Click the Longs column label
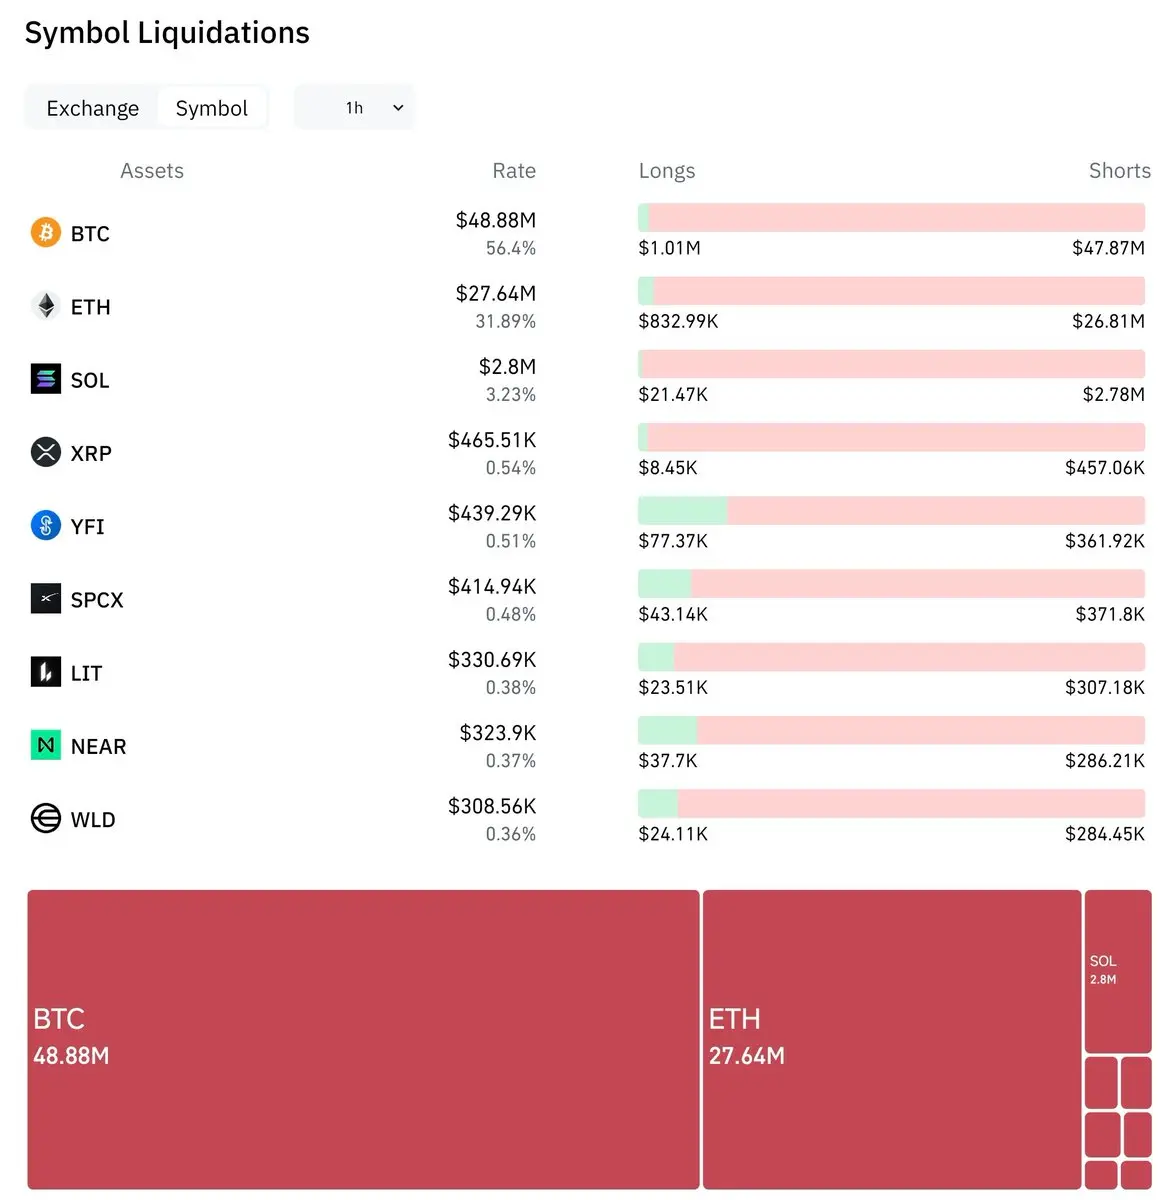1176x1200 pixels. point(667,171)
